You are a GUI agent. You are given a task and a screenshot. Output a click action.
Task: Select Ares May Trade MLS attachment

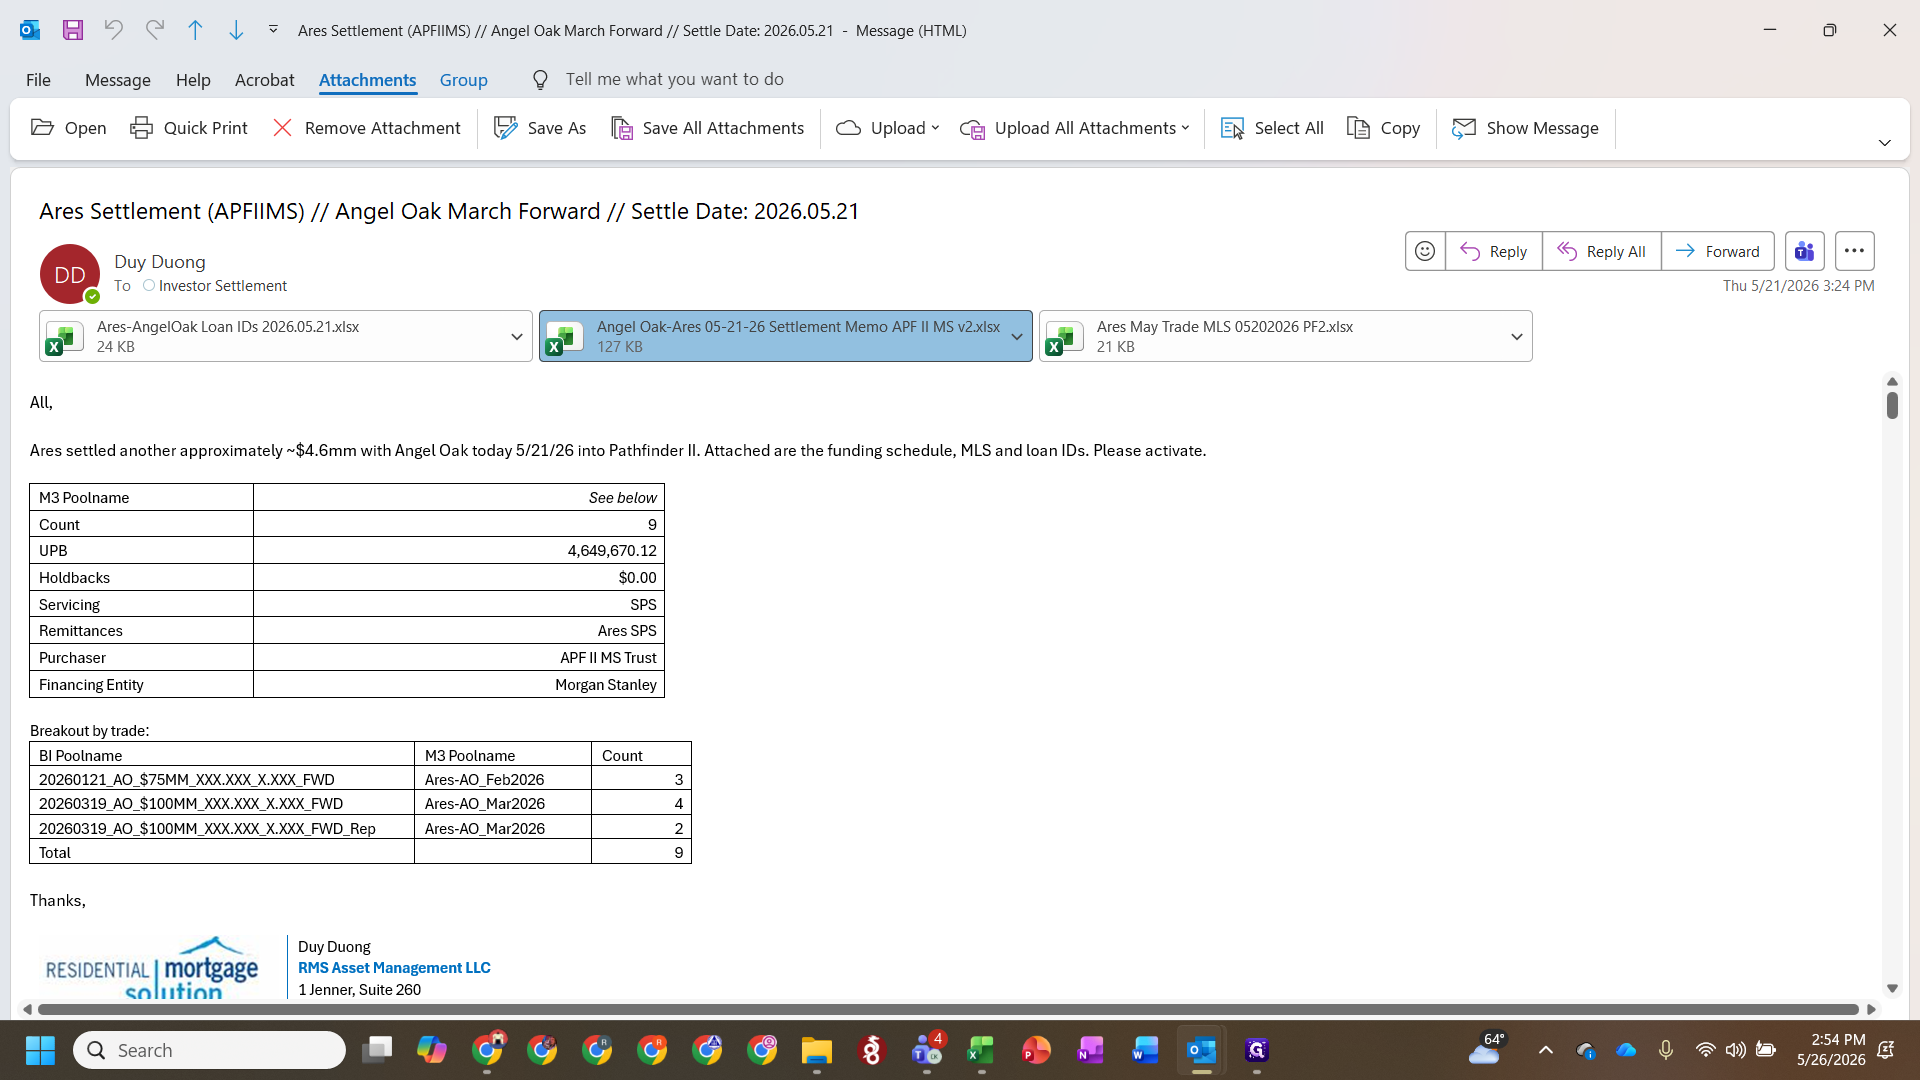pos(1270,336)
